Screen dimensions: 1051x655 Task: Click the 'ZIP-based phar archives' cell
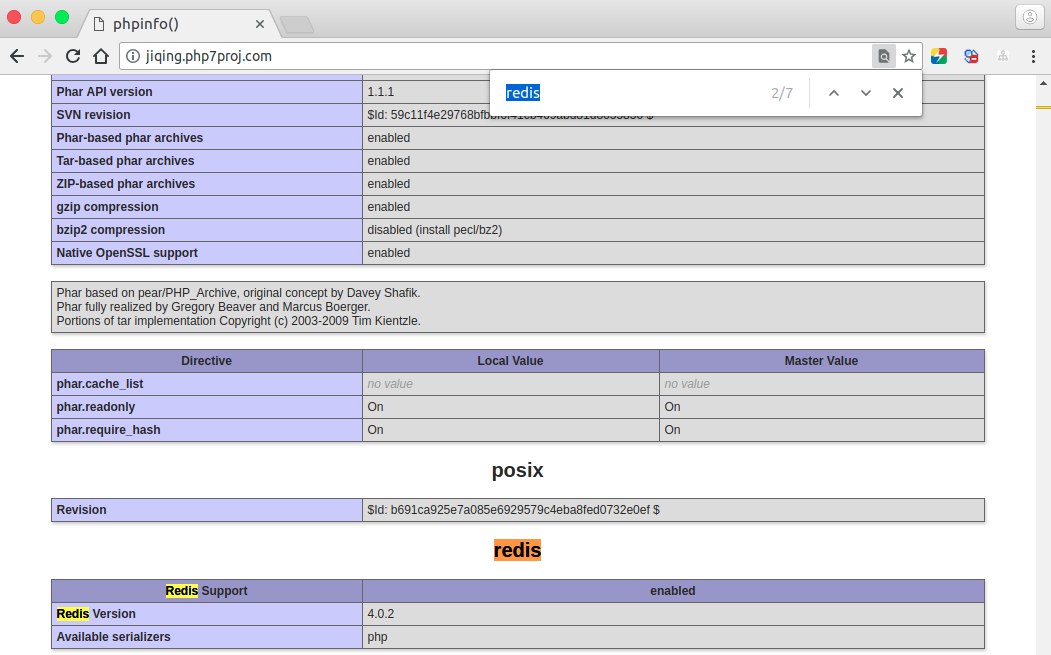click(x=206, y=184)
